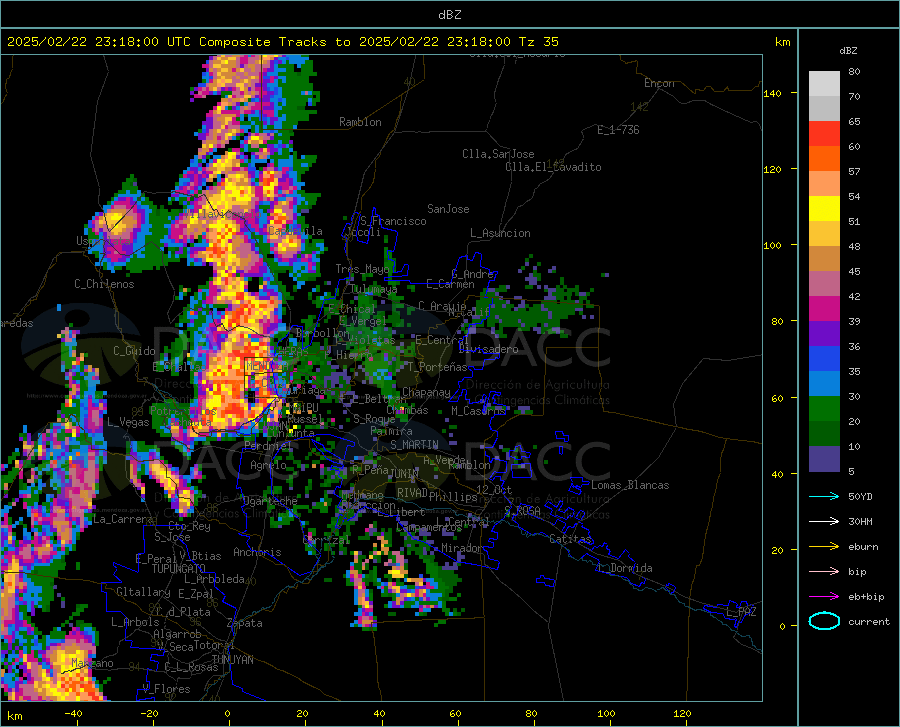Image resolution: width=900 pixels, height=727 pixels.
Task: Click the C_Guido label on map
Action: 134,351
